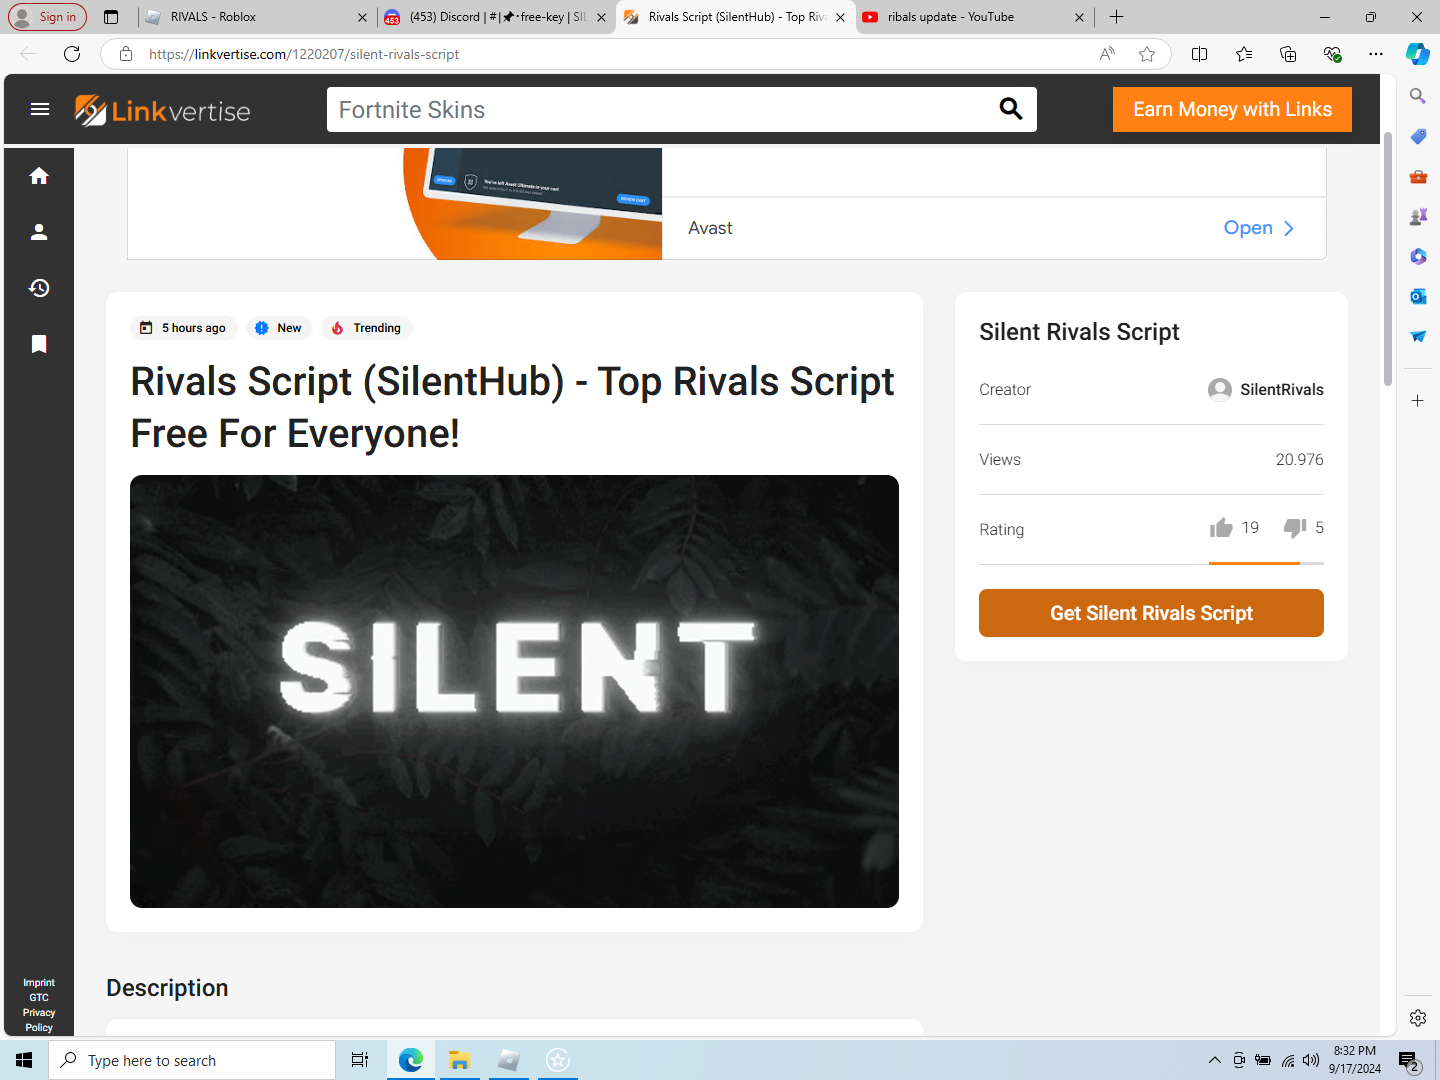Open split screen button in Edge toolbar
1440x1080 pixels.
click(1200, 54)
